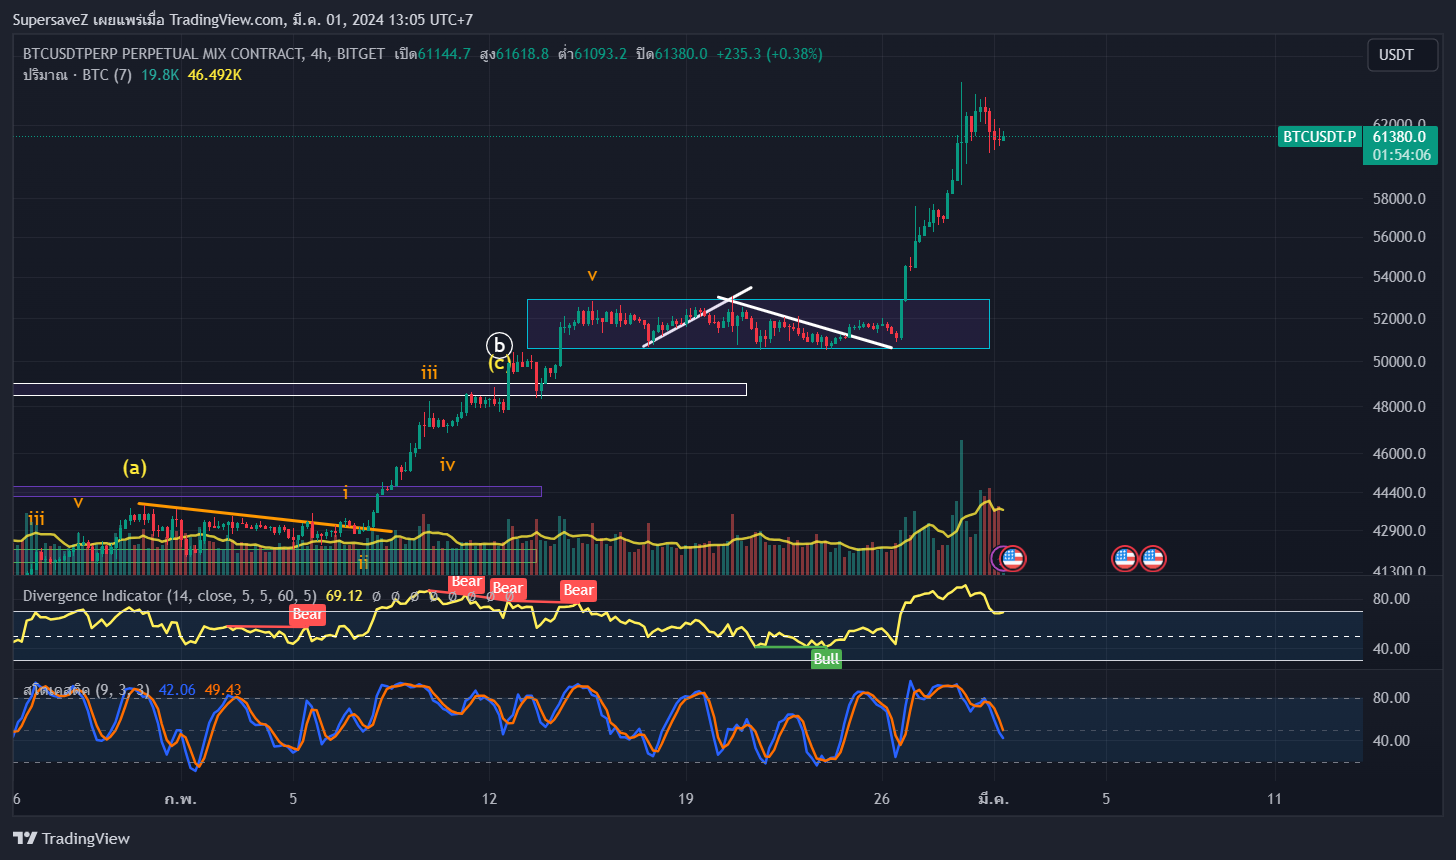Click the 61380.0 last price label
Viewport: 1456px width, 860px height.
tap(1400, 137)
